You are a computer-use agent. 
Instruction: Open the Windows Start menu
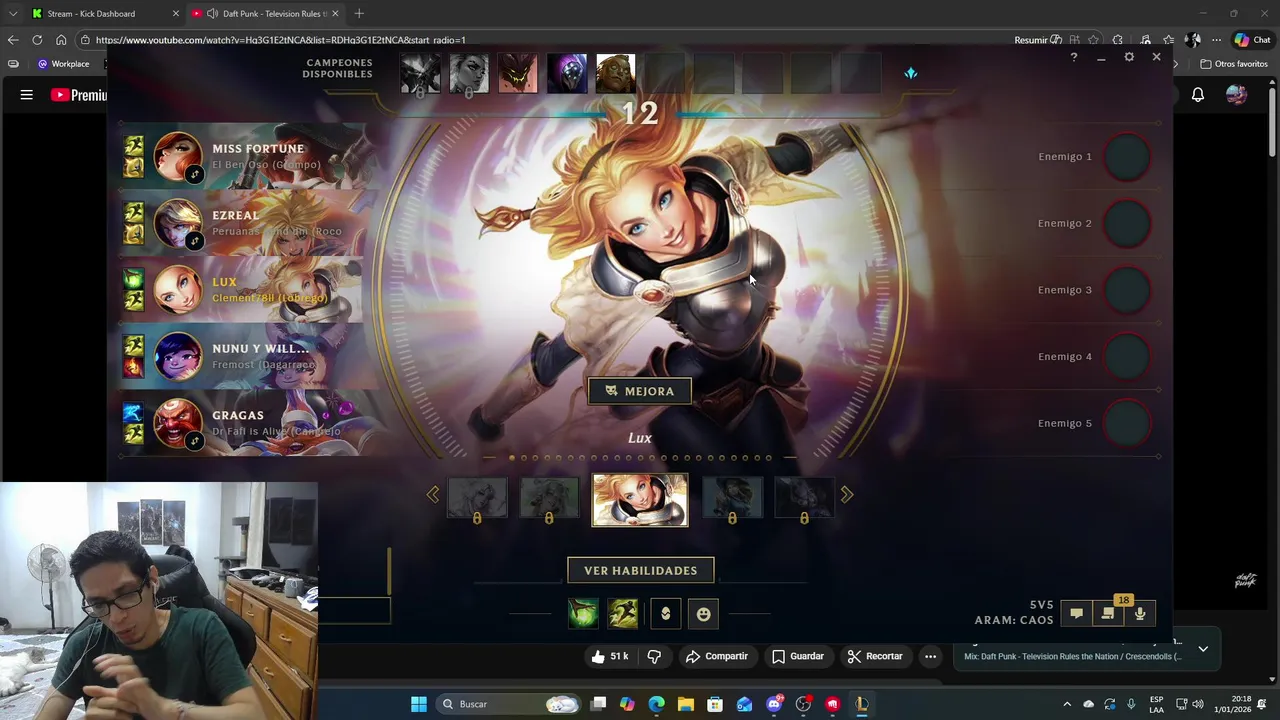click(419, 704)
